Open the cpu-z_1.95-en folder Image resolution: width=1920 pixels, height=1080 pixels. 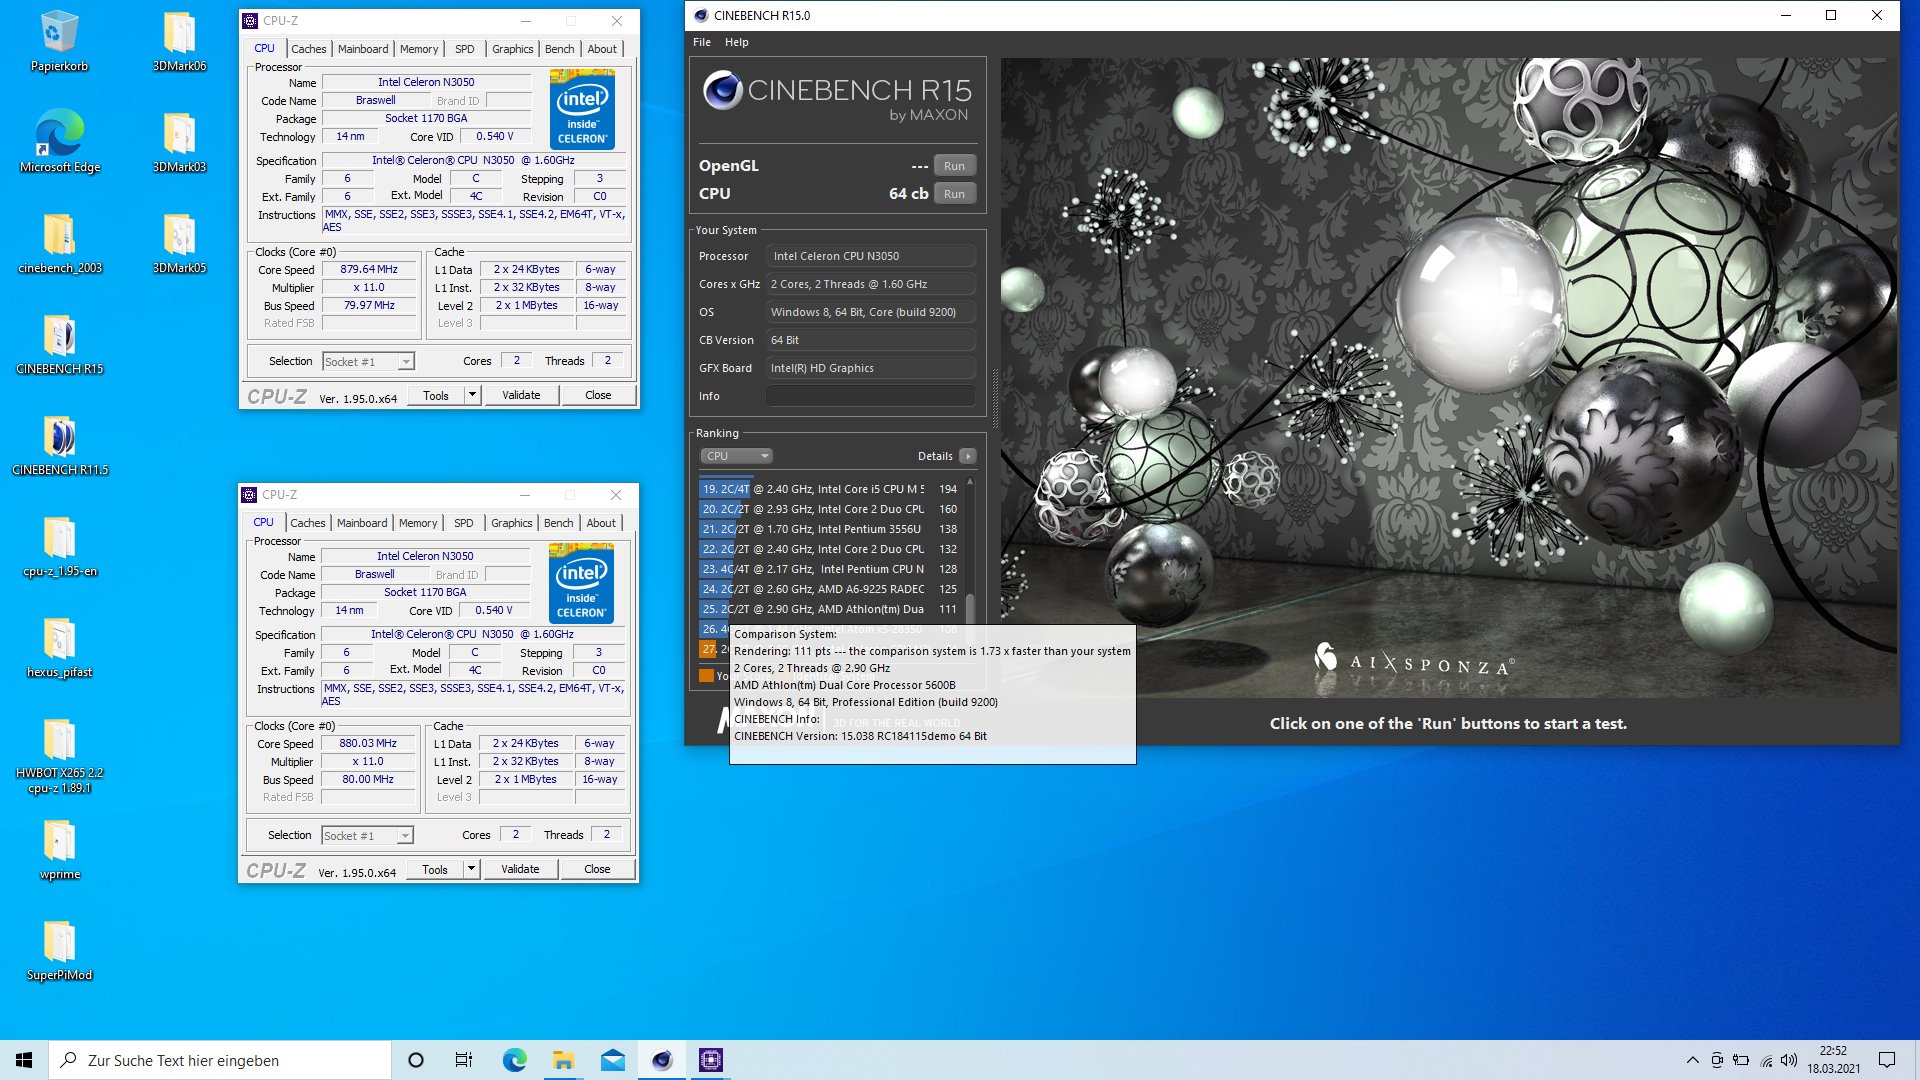click(59, 547)
